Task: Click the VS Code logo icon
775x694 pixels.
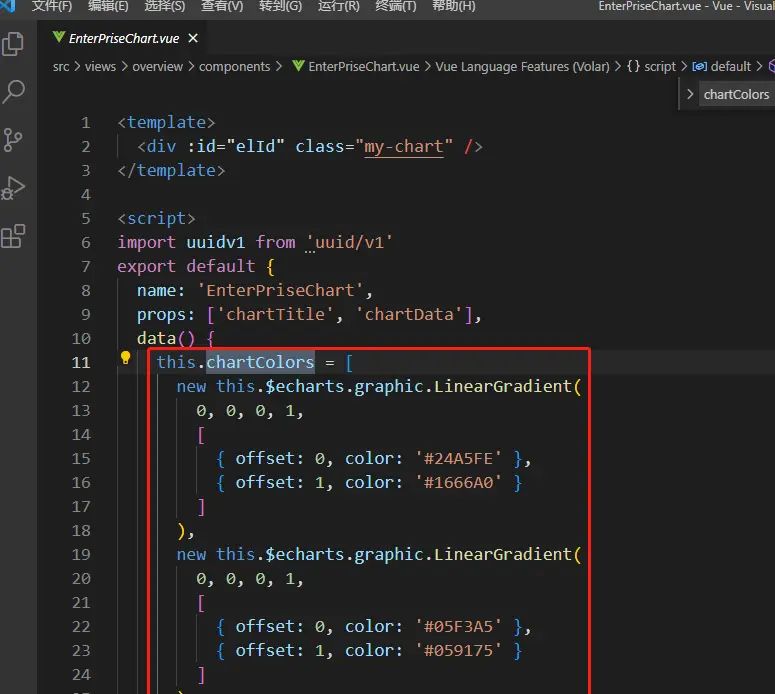Action: 8,6
